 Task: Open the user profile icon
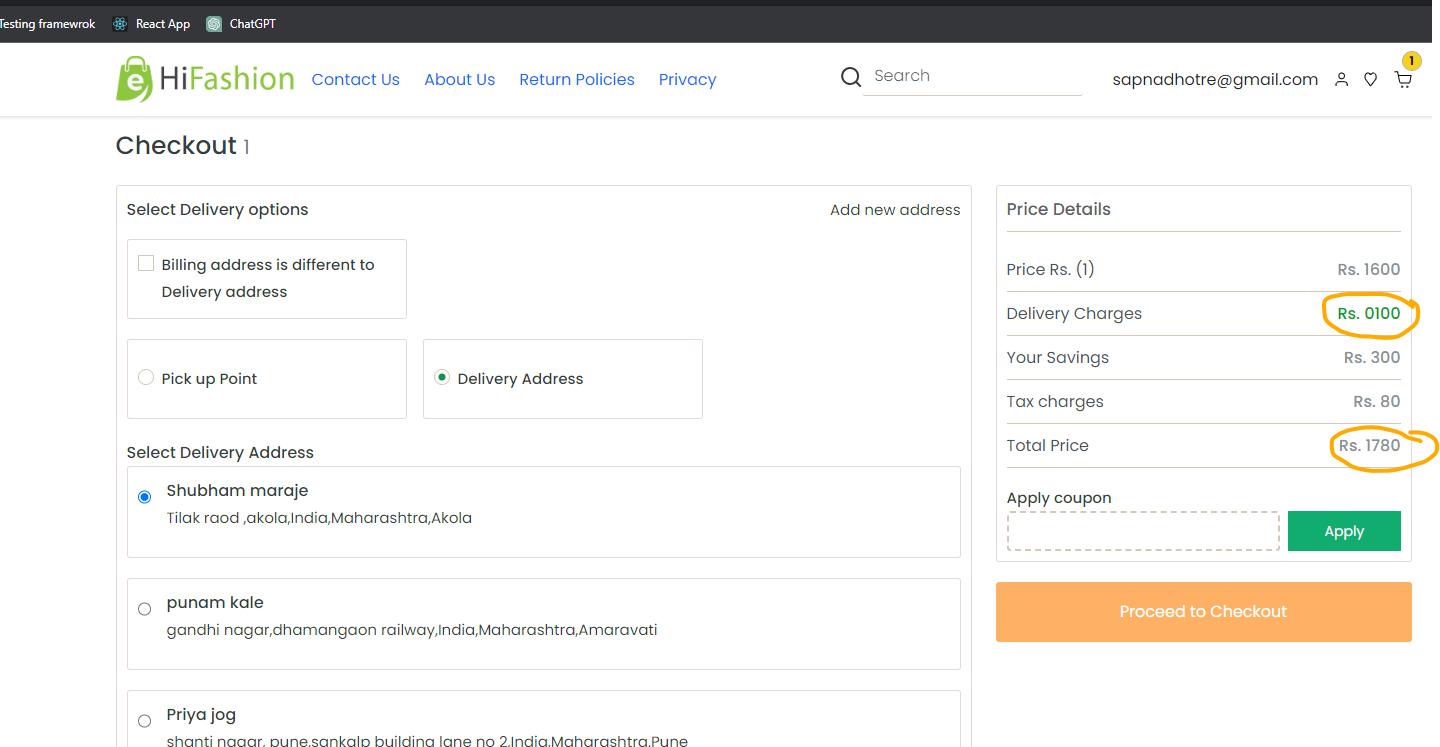(x=1342, y=80)
